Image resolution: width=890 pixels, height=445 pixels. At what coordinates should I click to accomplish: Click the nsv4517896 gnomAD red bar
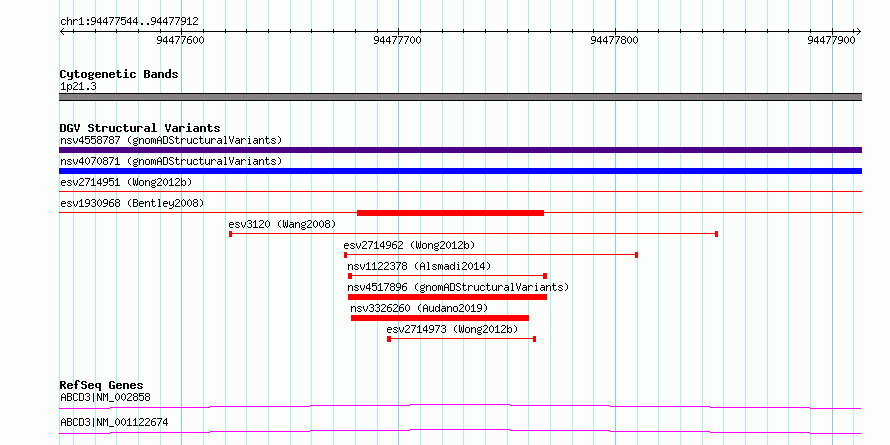coord(447,297)
